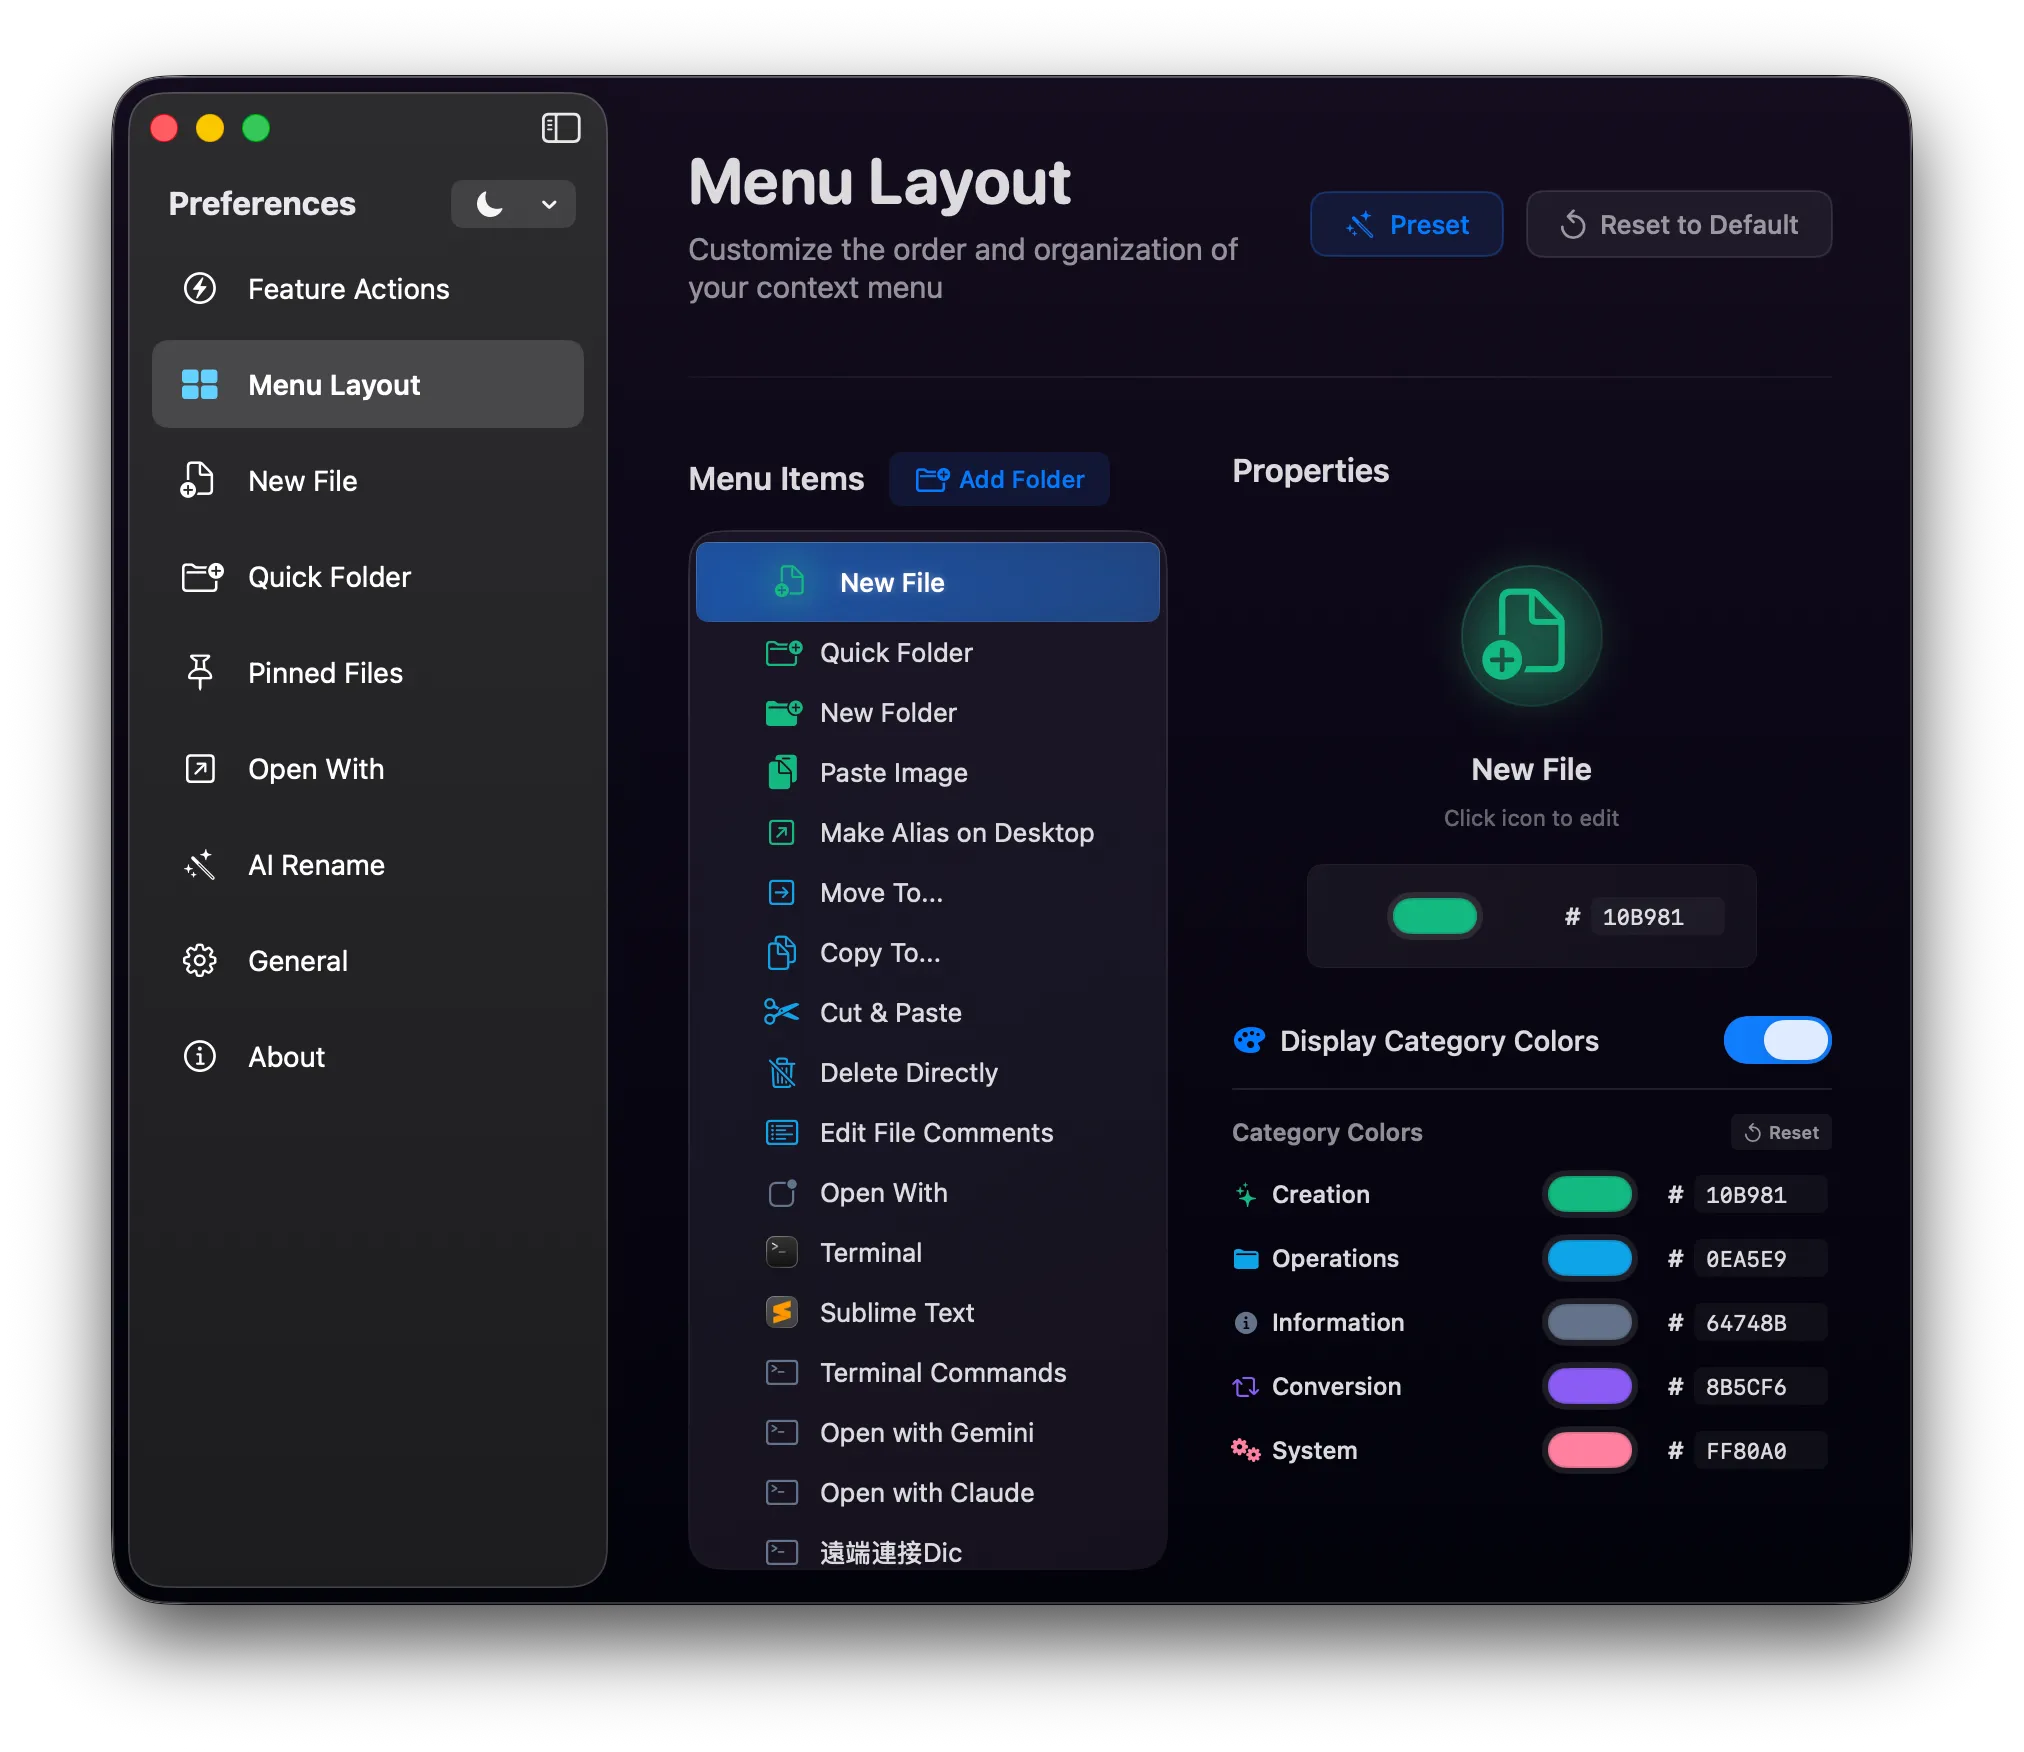Click the System category pink swatch

tap(1589, 1450)
